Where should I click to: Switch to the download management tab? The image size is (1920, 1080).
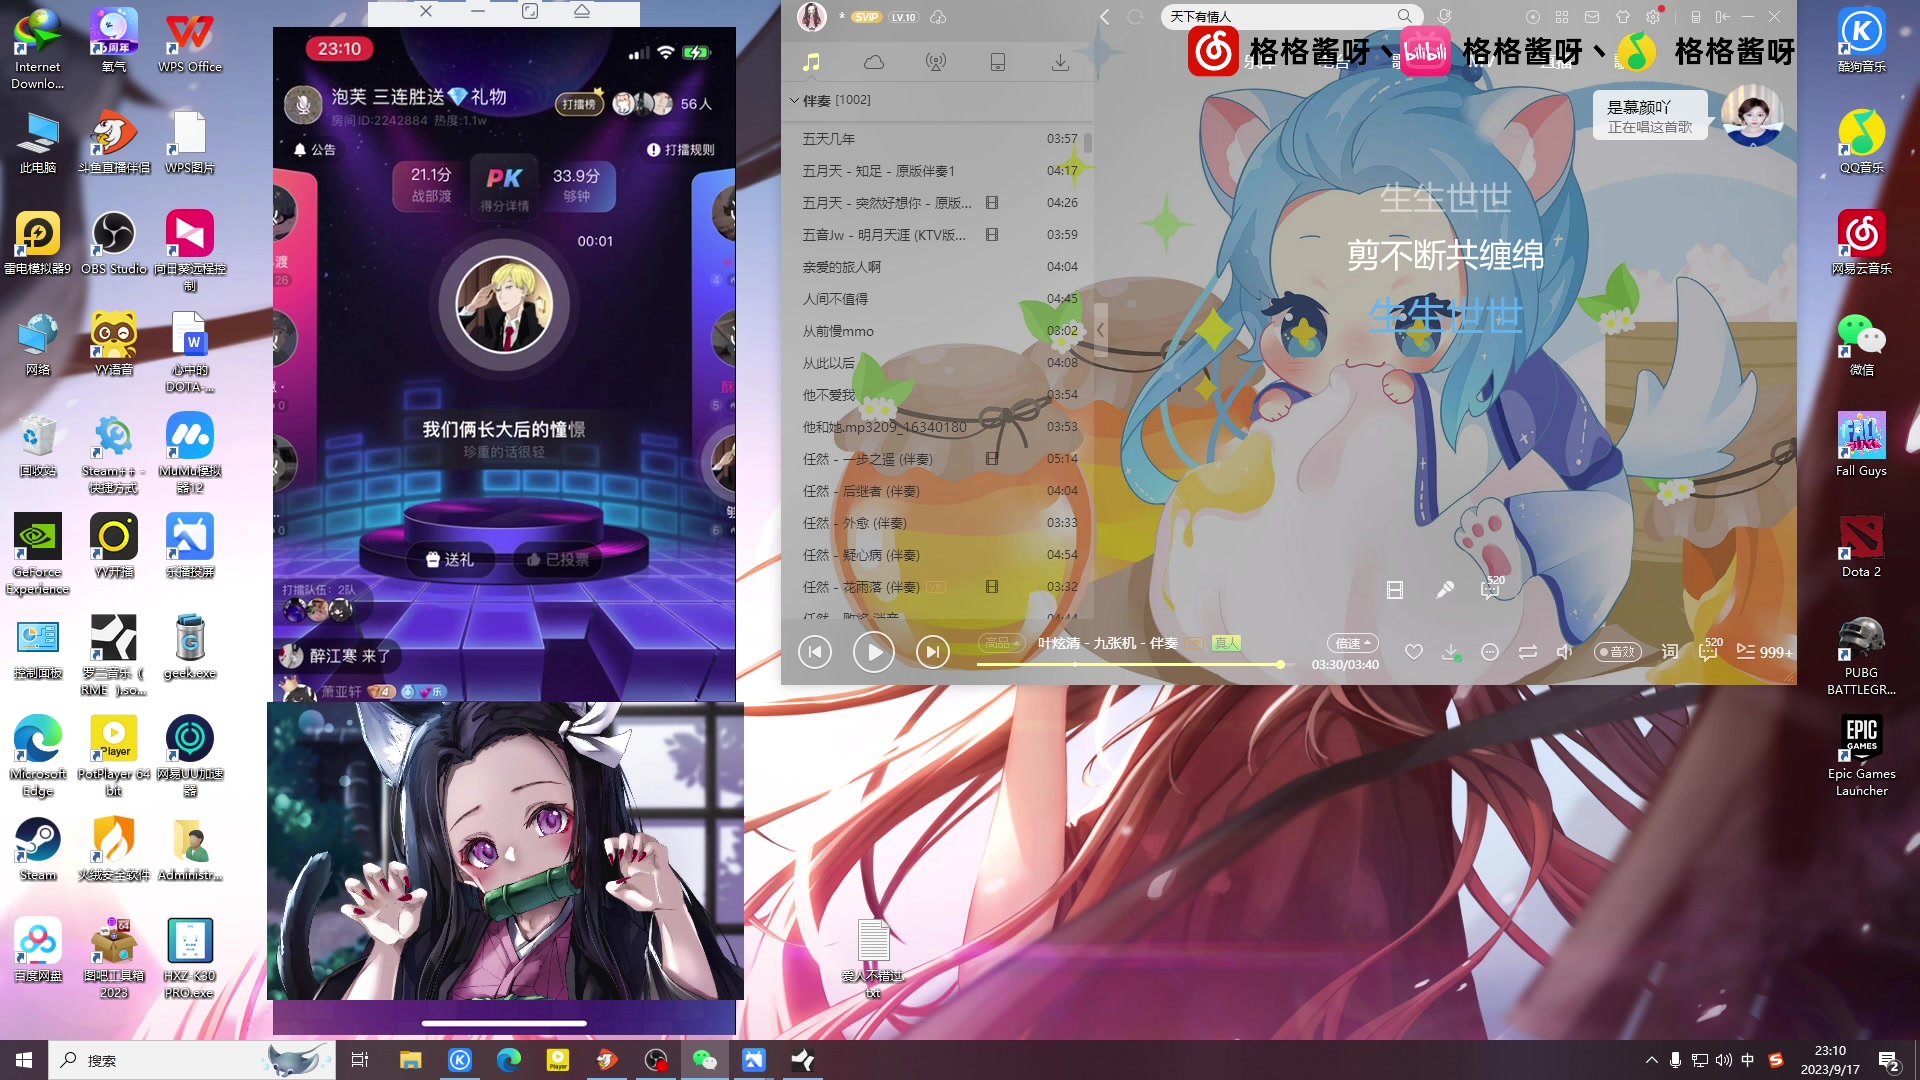(1060, 62)
